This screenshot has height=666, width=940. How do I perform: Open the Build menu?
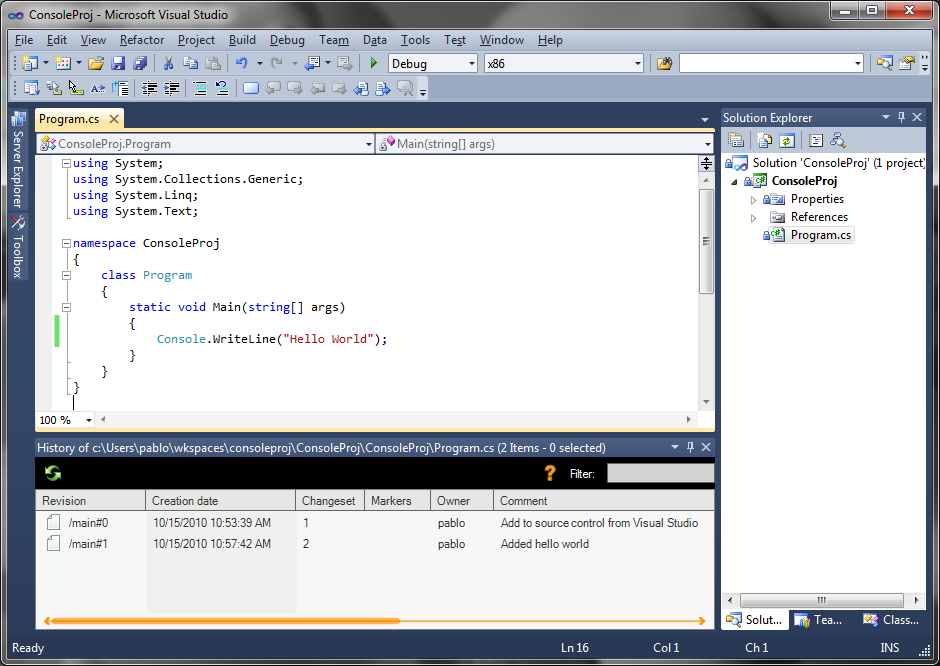[x=242, y=40]
